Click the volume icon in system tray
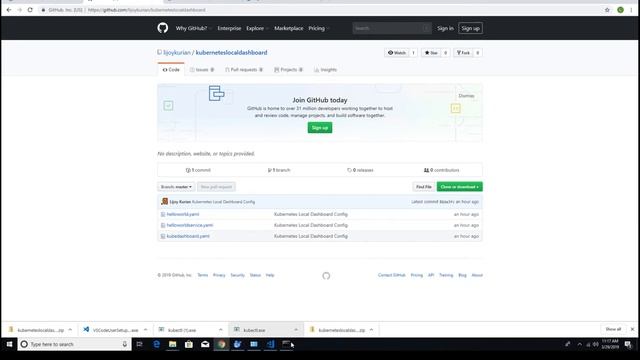640x360 pixels. [x=596, y=344]
